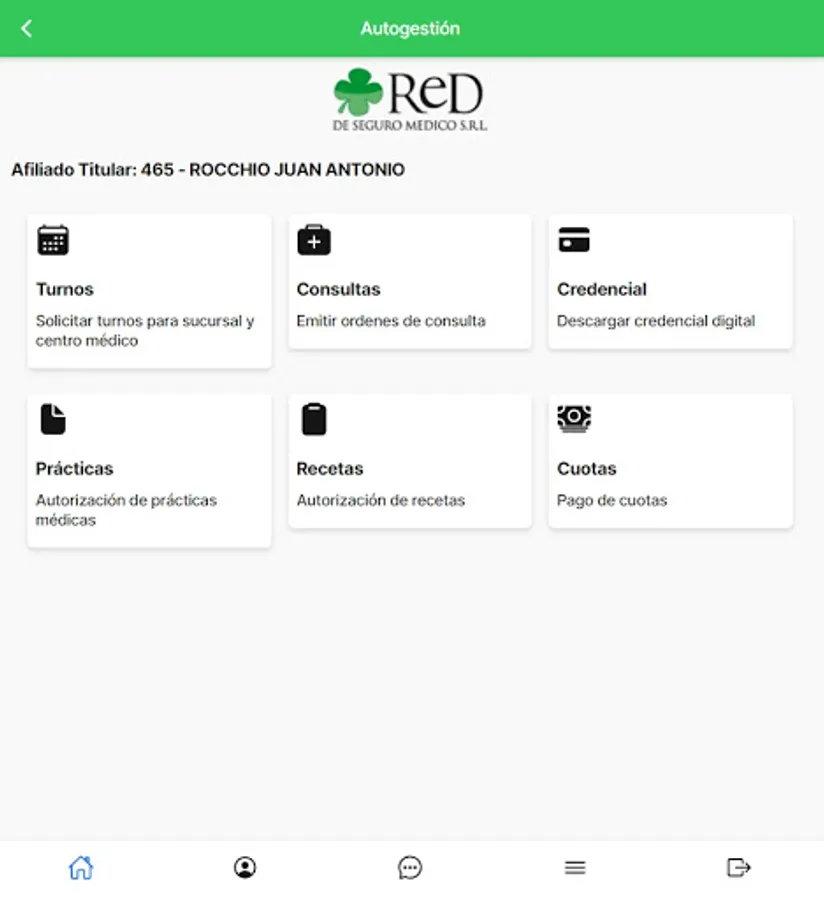Click the medical kit icon on Consultas
This screenshot has width=824, height=900.
(x=314, y=239)
